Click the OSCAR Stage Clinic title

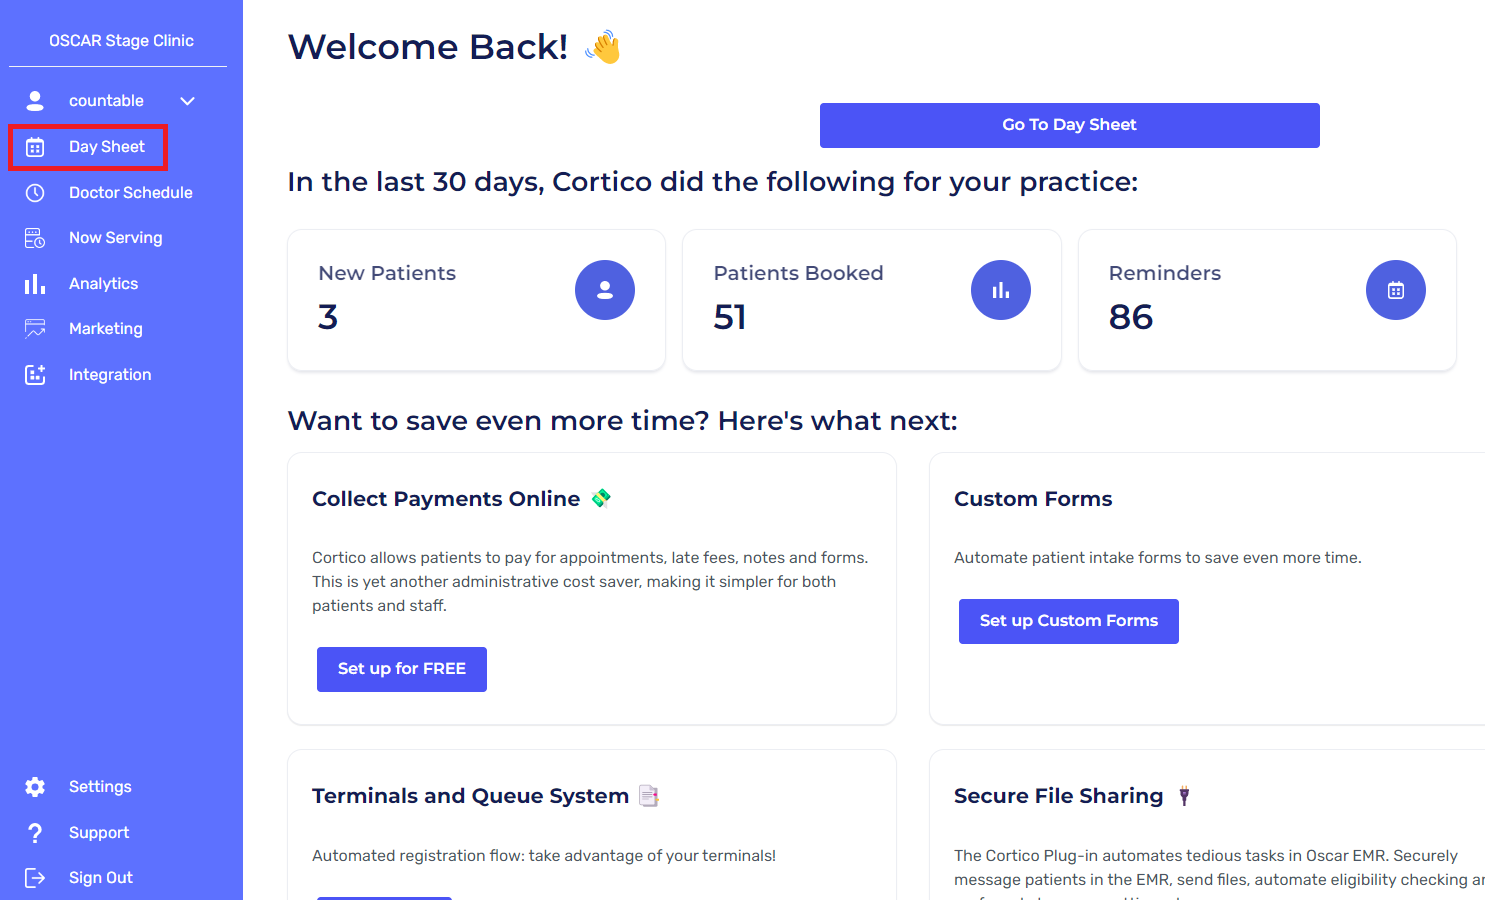click(121, 41)
